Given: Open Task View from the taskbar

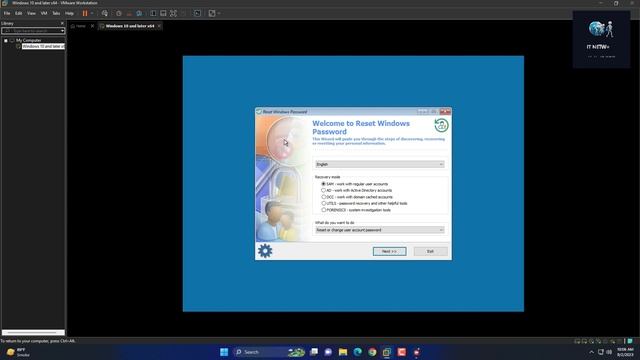Looking at the screenshot, I should pyautogui.click(x=314, y=352).
